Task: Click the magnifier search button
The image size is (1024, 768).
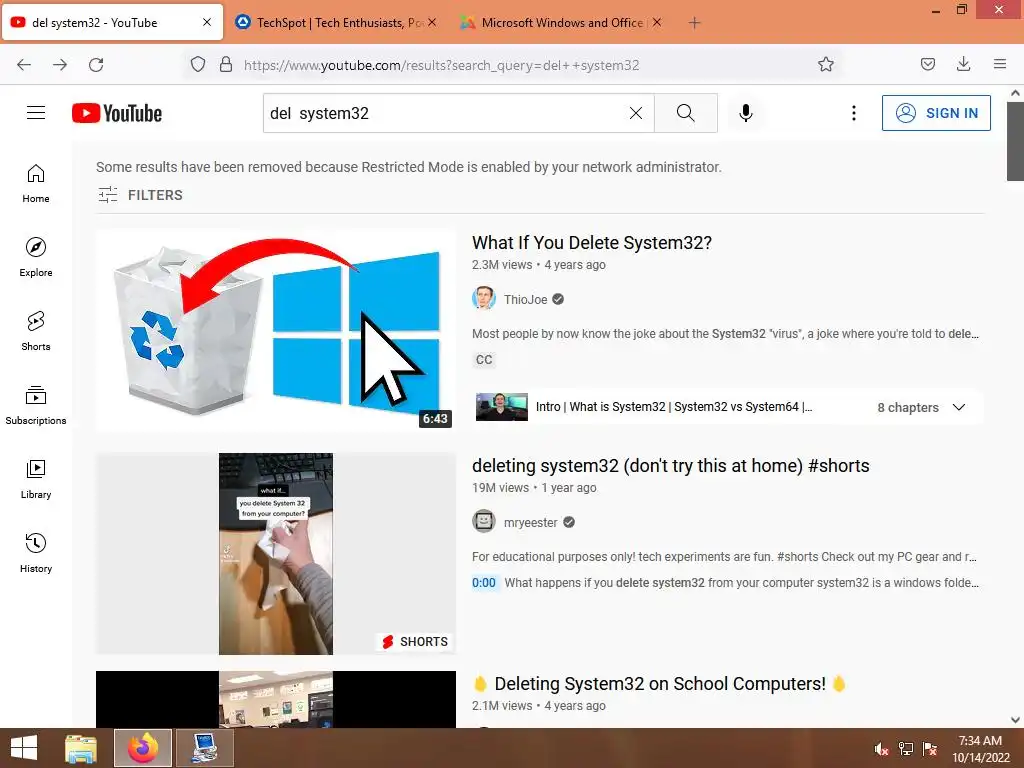Action: point(686,113)
